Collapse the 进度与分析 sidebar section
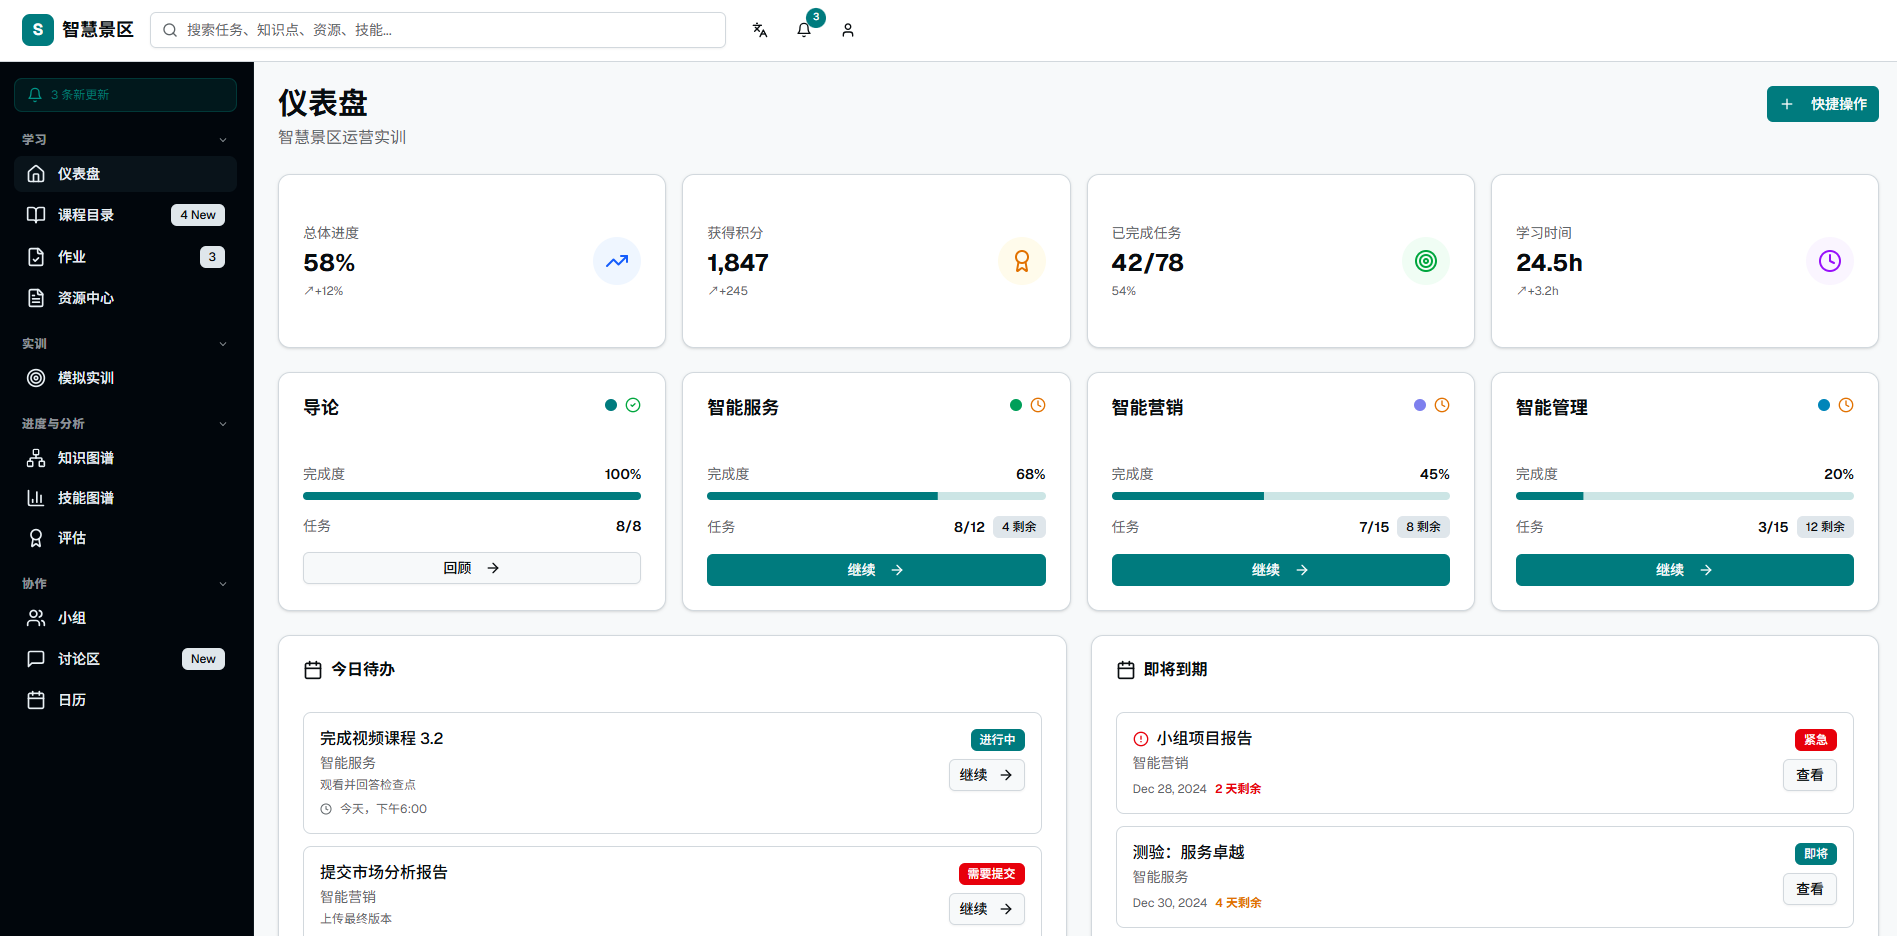Image resolution: width=1897 pixels, height=936 pixels. 223,424
